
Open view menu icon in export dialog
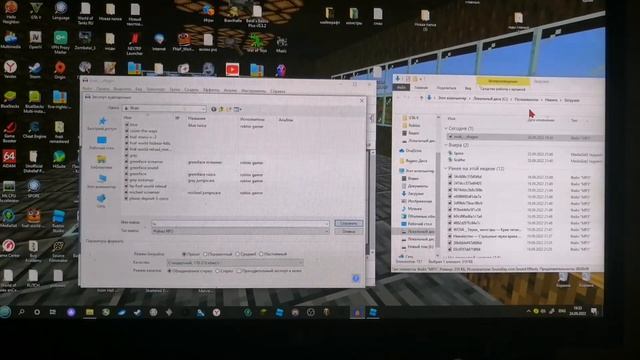click(x=238, y=109)
